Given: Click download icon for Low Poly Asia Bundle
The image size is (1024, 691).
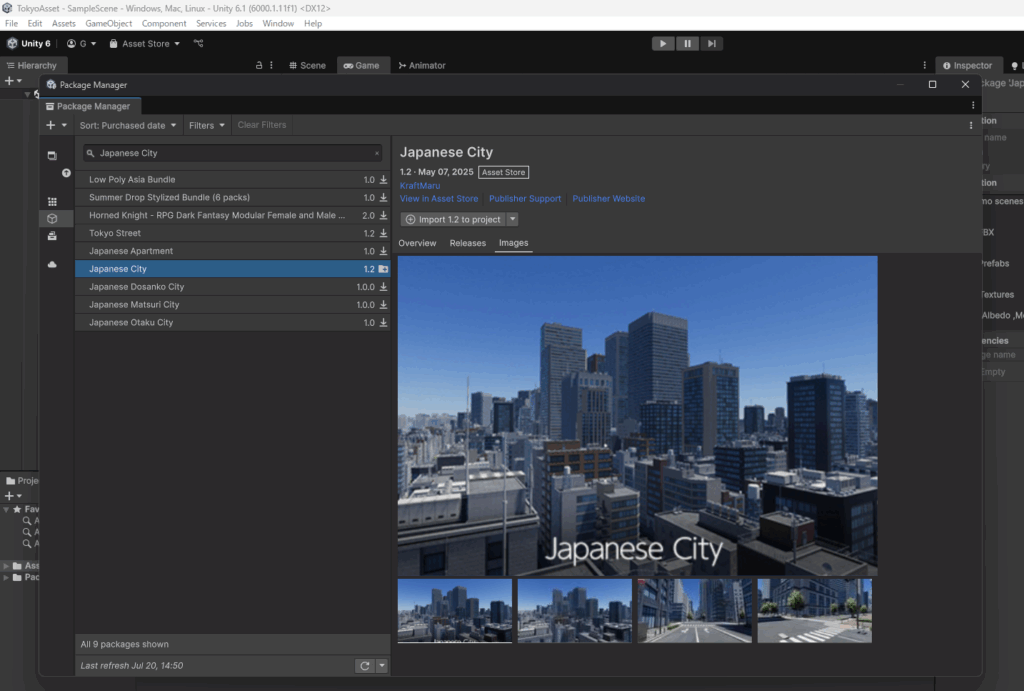Looking at the screenshot, I should 383,180.
